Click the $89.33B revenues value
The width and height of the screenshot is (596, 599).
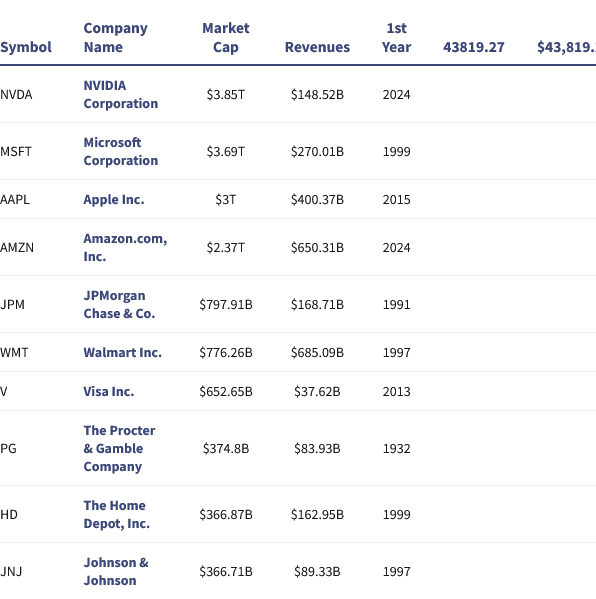click(317, 571)
